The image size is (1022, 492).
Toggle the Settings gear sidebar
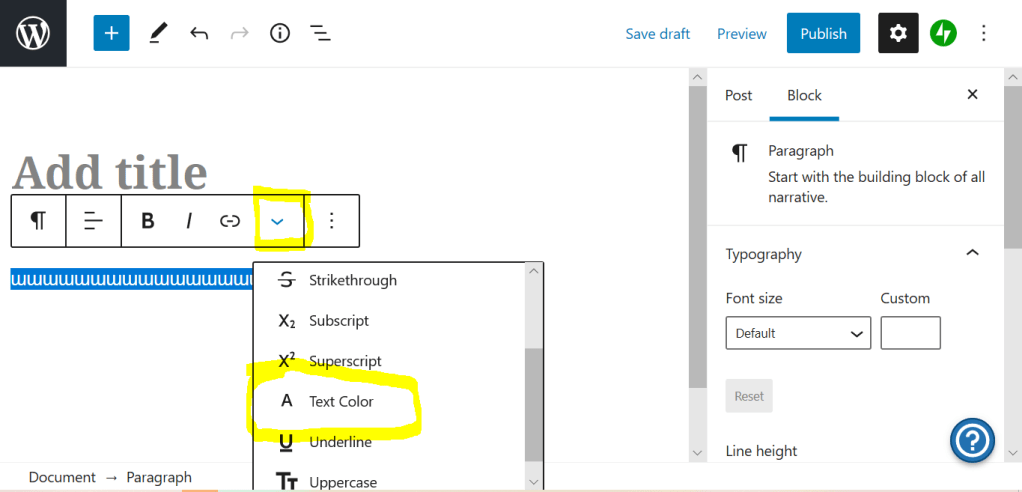coord(898,33)
